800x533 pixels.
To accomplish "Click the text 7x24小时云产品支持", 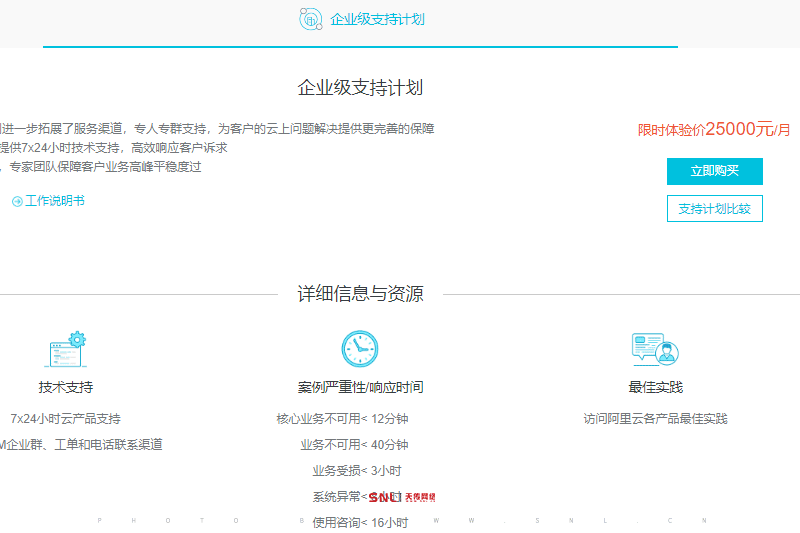I will tap(65, 419).
